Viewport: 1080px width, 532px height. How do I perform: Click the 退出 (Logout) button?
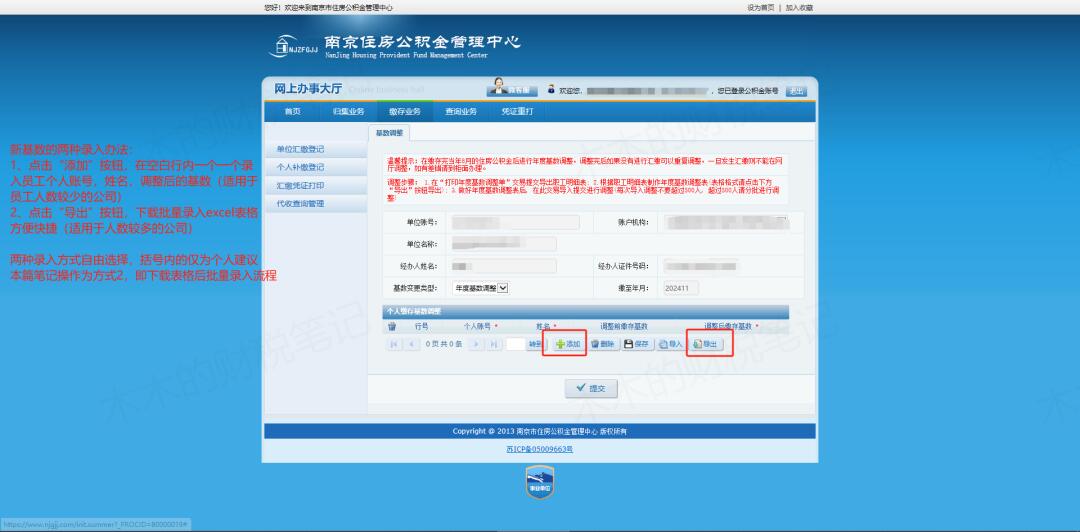click(x=796, y=91)
